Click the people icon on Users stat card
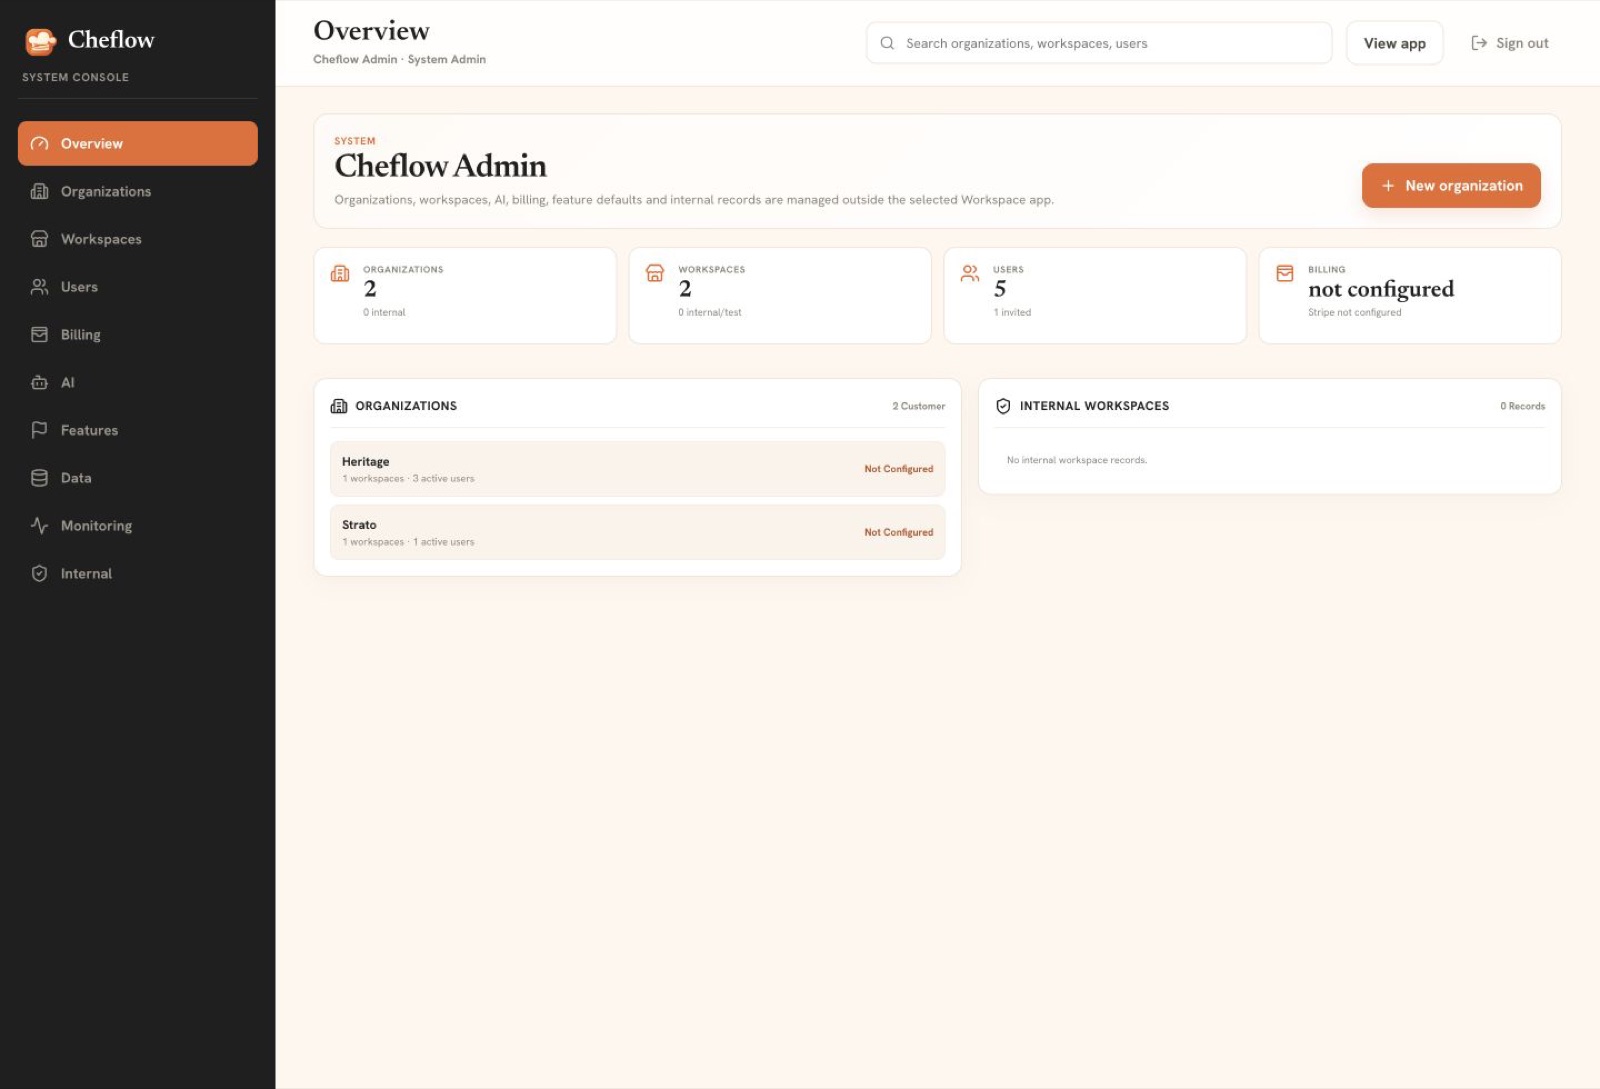1600x1089 pixels. point(970,273)
